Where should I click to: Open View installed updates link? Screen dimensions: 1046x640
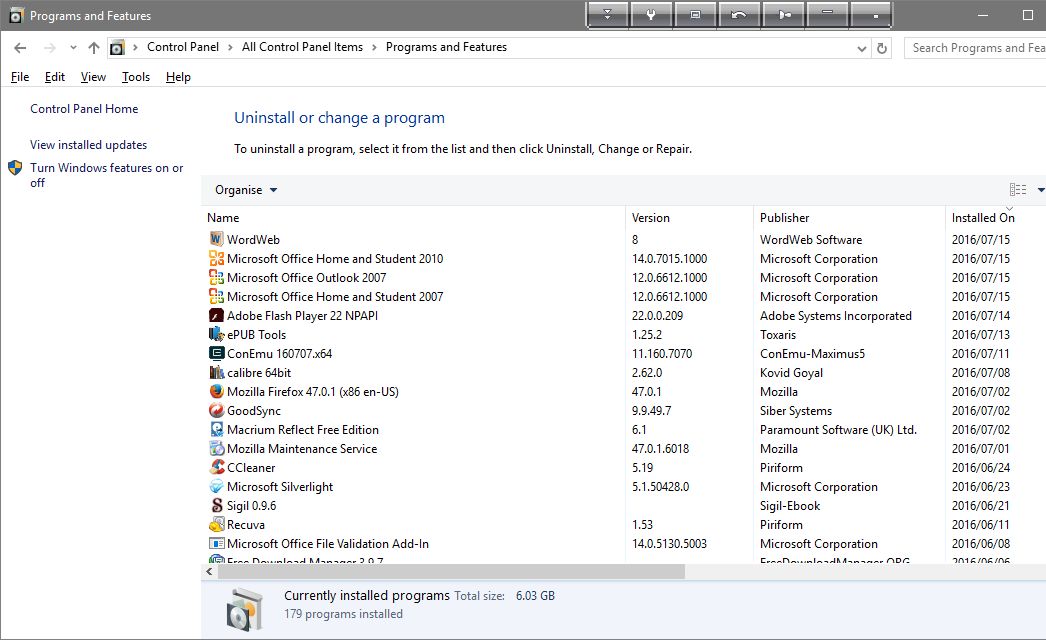(x=88, y=145)
